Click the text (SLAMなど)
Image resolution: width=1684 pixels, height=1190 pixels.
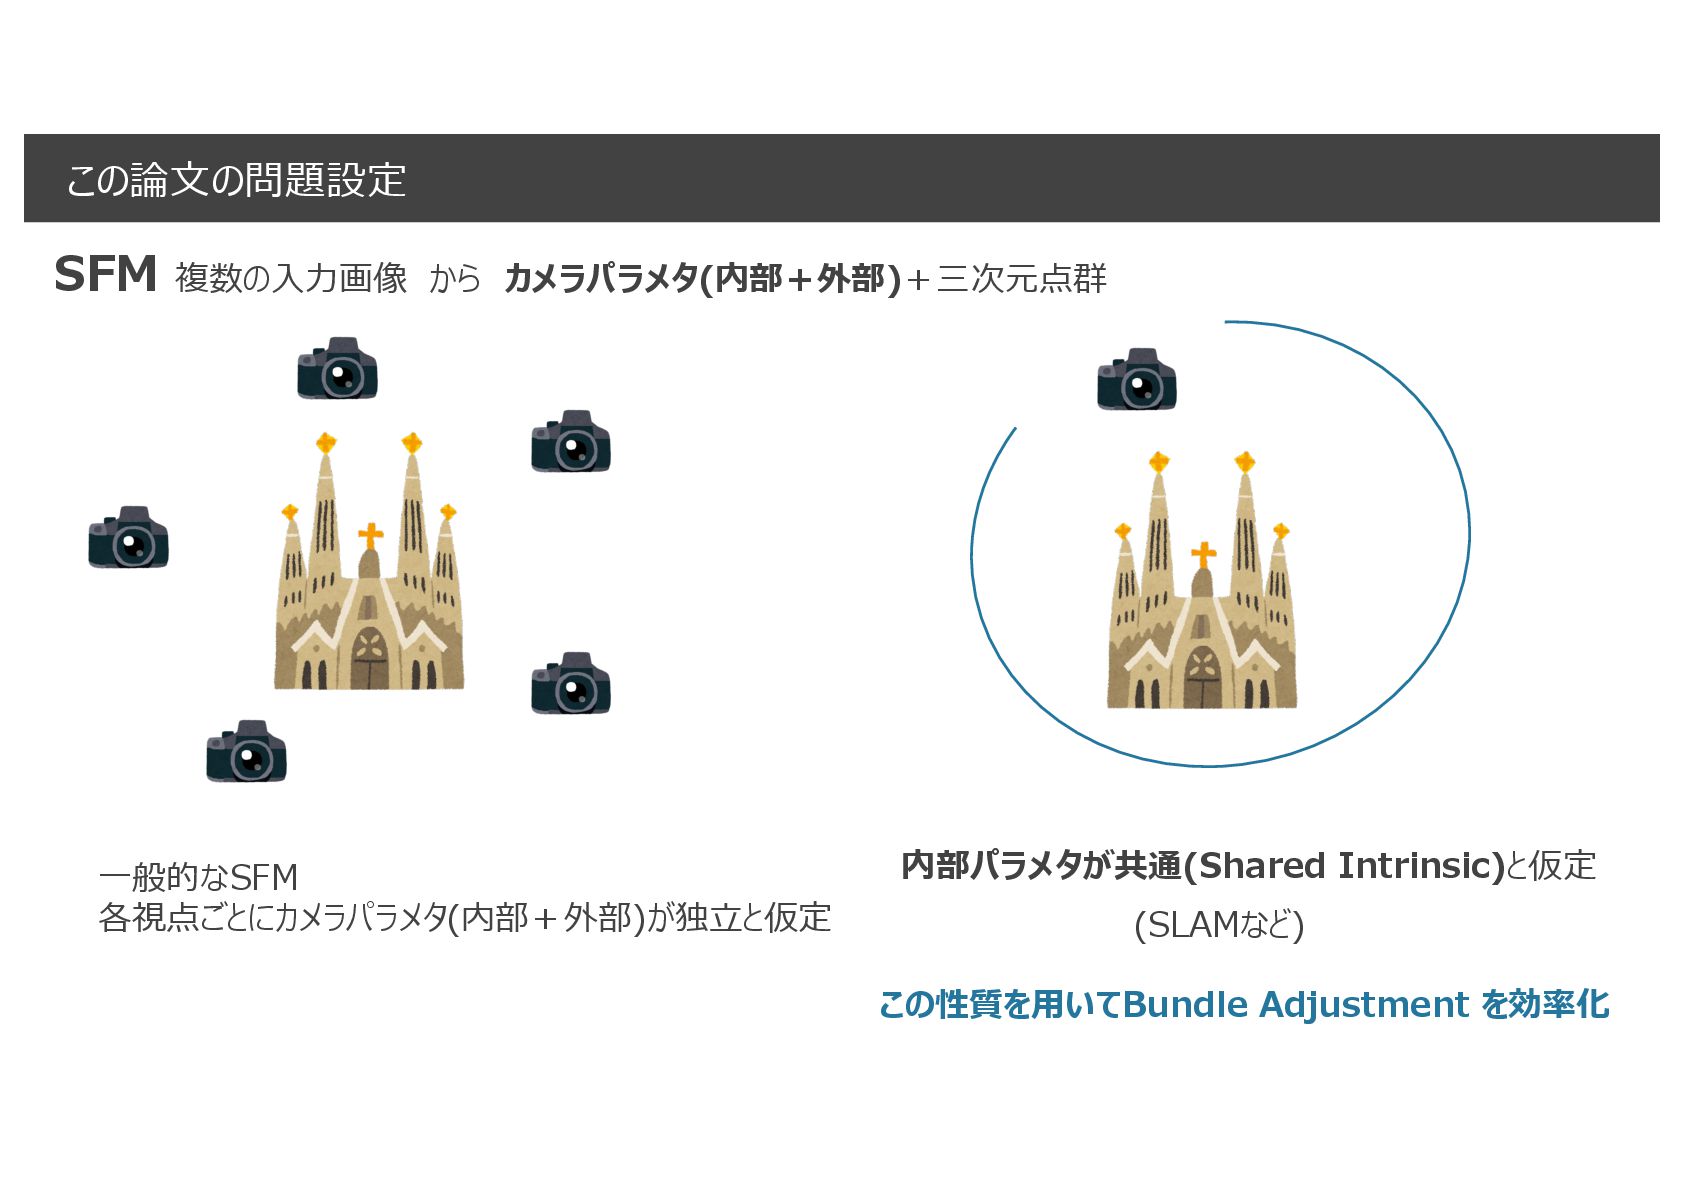point(1219,925)
